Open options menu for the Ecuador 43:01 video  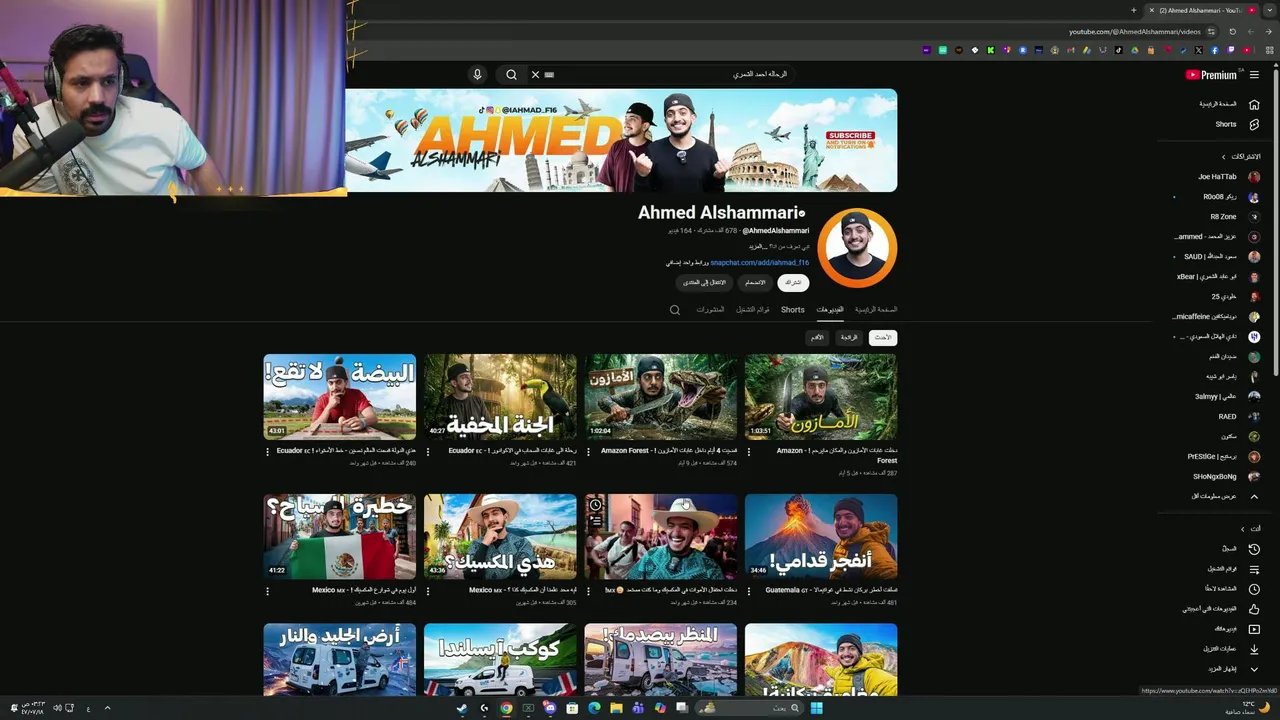coord(267,451)
